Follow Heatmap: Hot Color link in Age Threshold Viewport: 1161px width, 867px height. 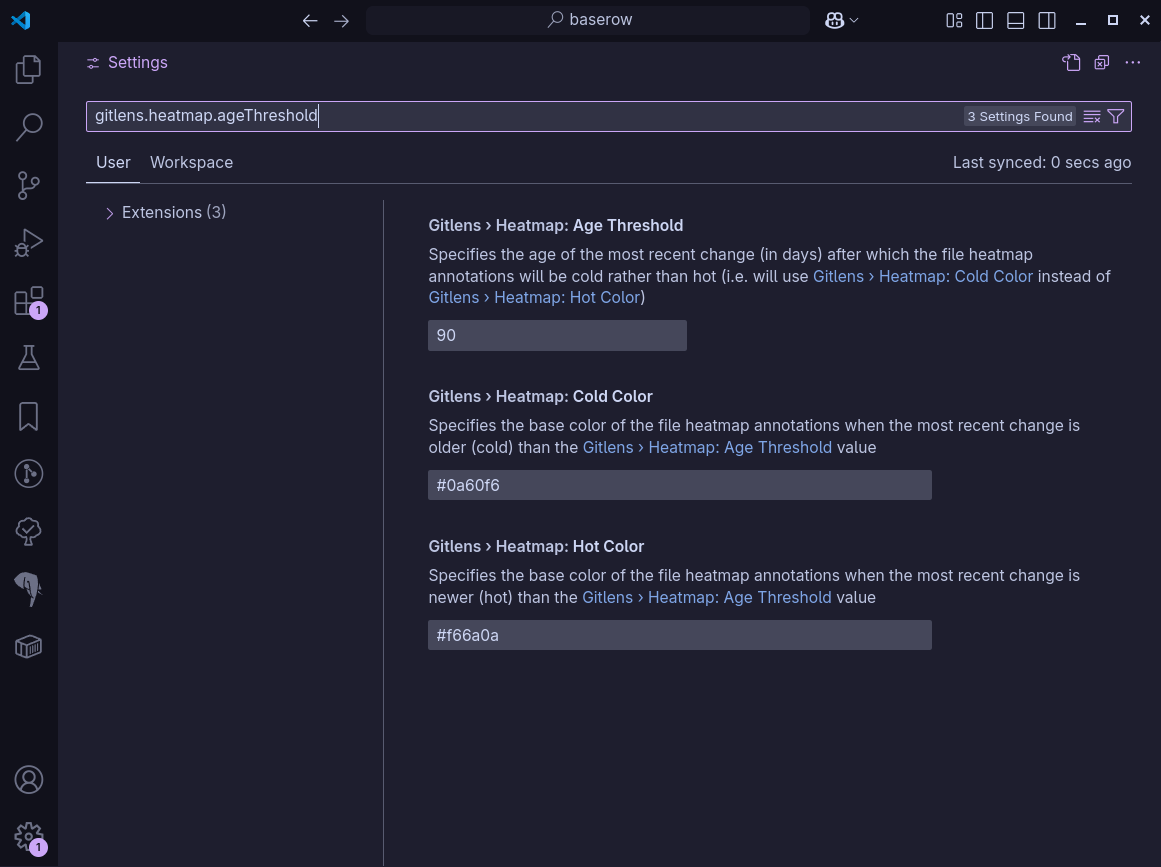pos(535,298)
